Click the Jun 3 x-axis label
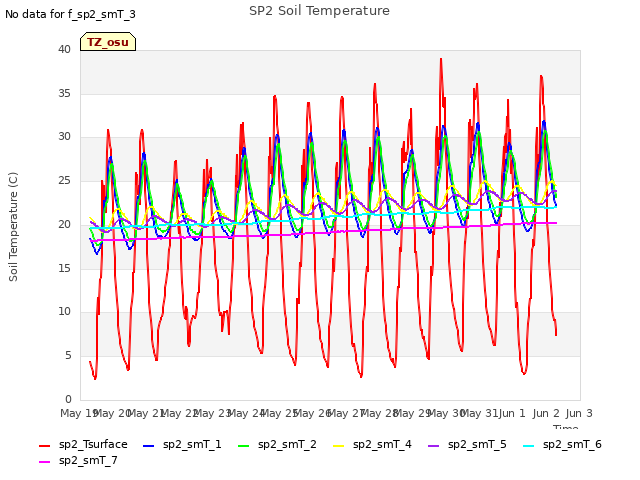Screen dimensions: 640x480 pyautogui.click(x=579, y=413)
